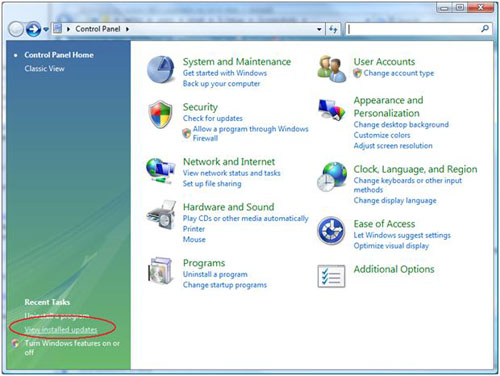Open Optimize visual display

tap(391, 246)
